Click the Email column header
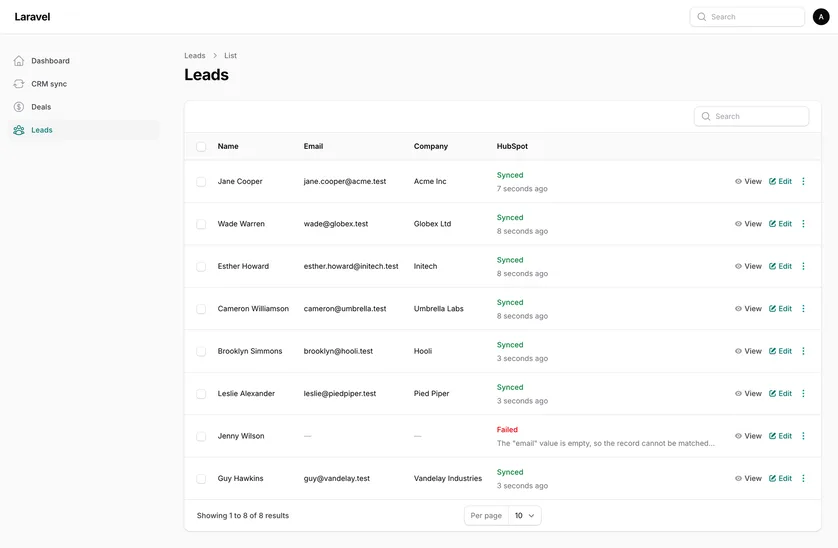 [x=313, y=146]
